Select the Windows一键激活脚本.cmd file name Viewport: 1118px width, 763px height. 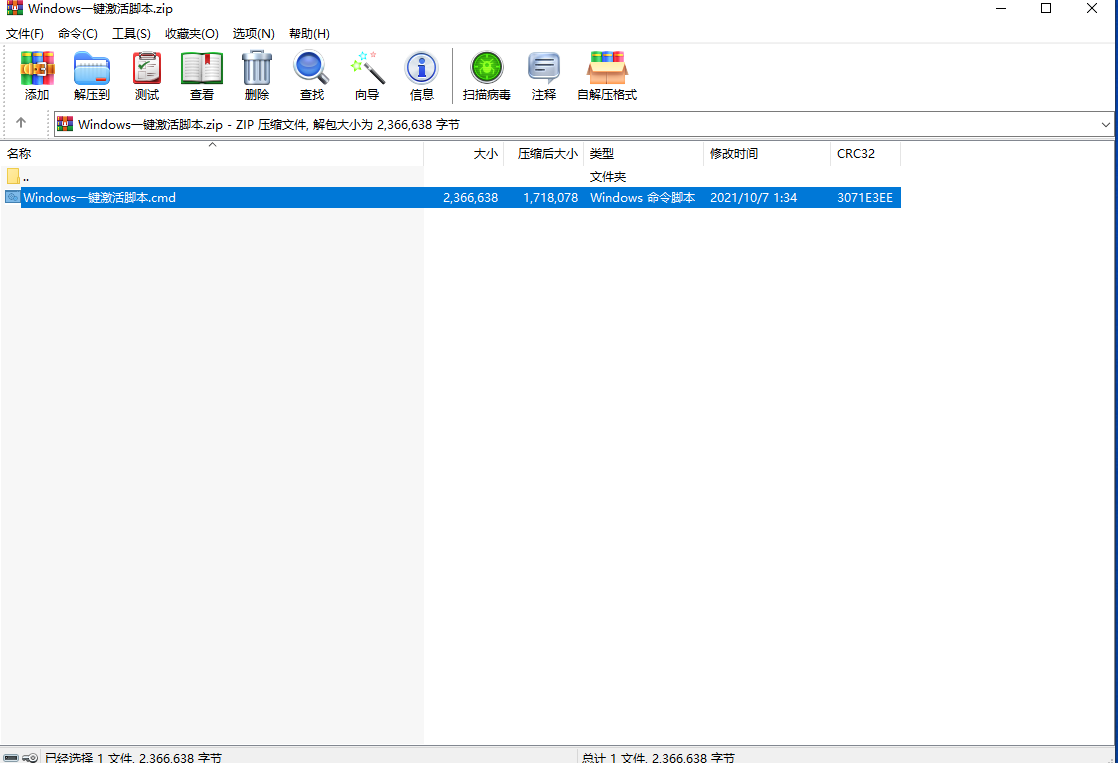point(99,198)
